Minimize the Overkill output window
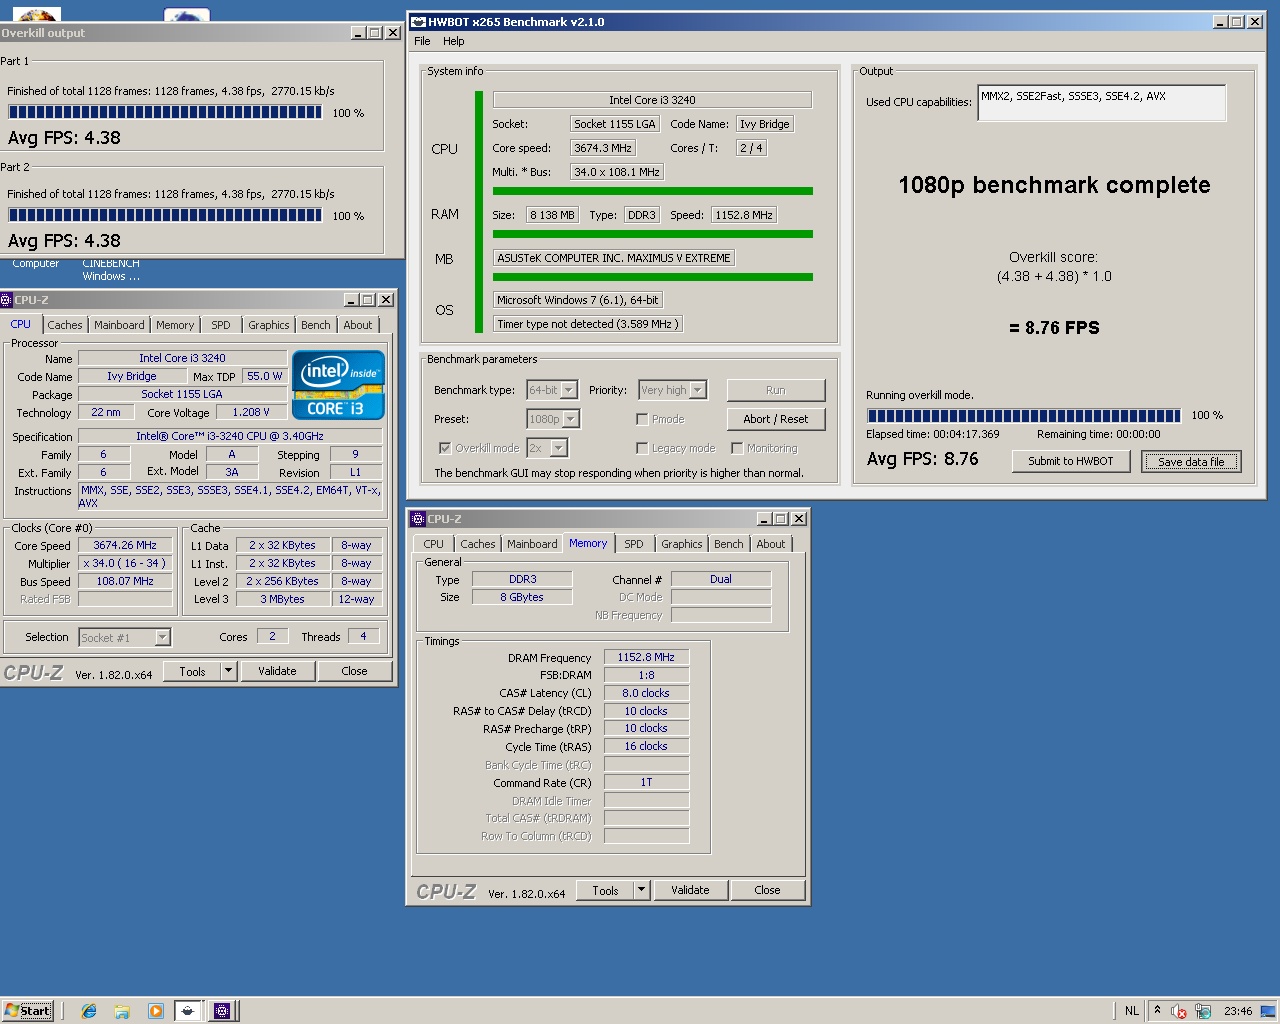 click(359, 33)
